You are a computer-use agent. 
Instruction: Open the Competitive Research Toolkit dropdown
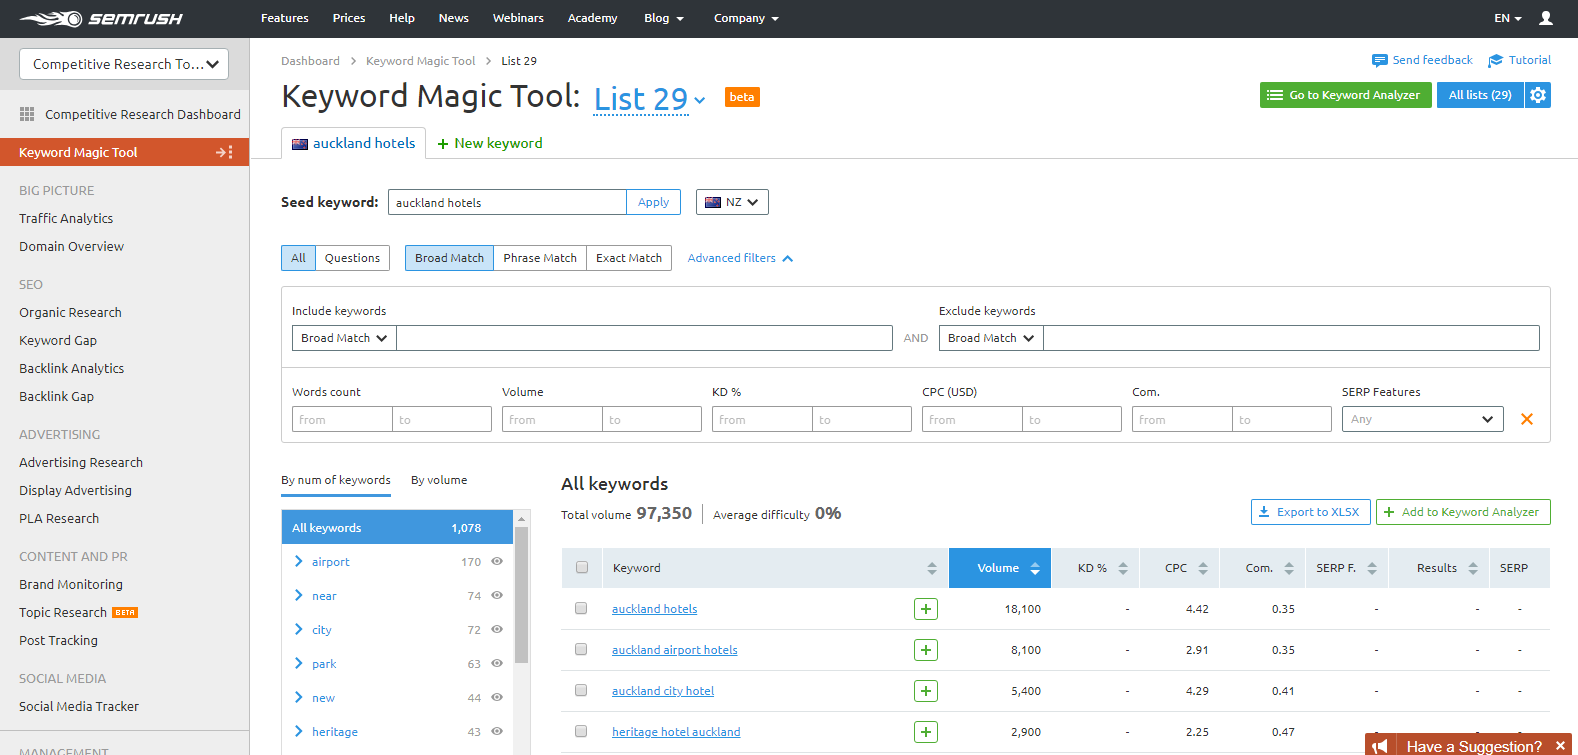point(124,64)
